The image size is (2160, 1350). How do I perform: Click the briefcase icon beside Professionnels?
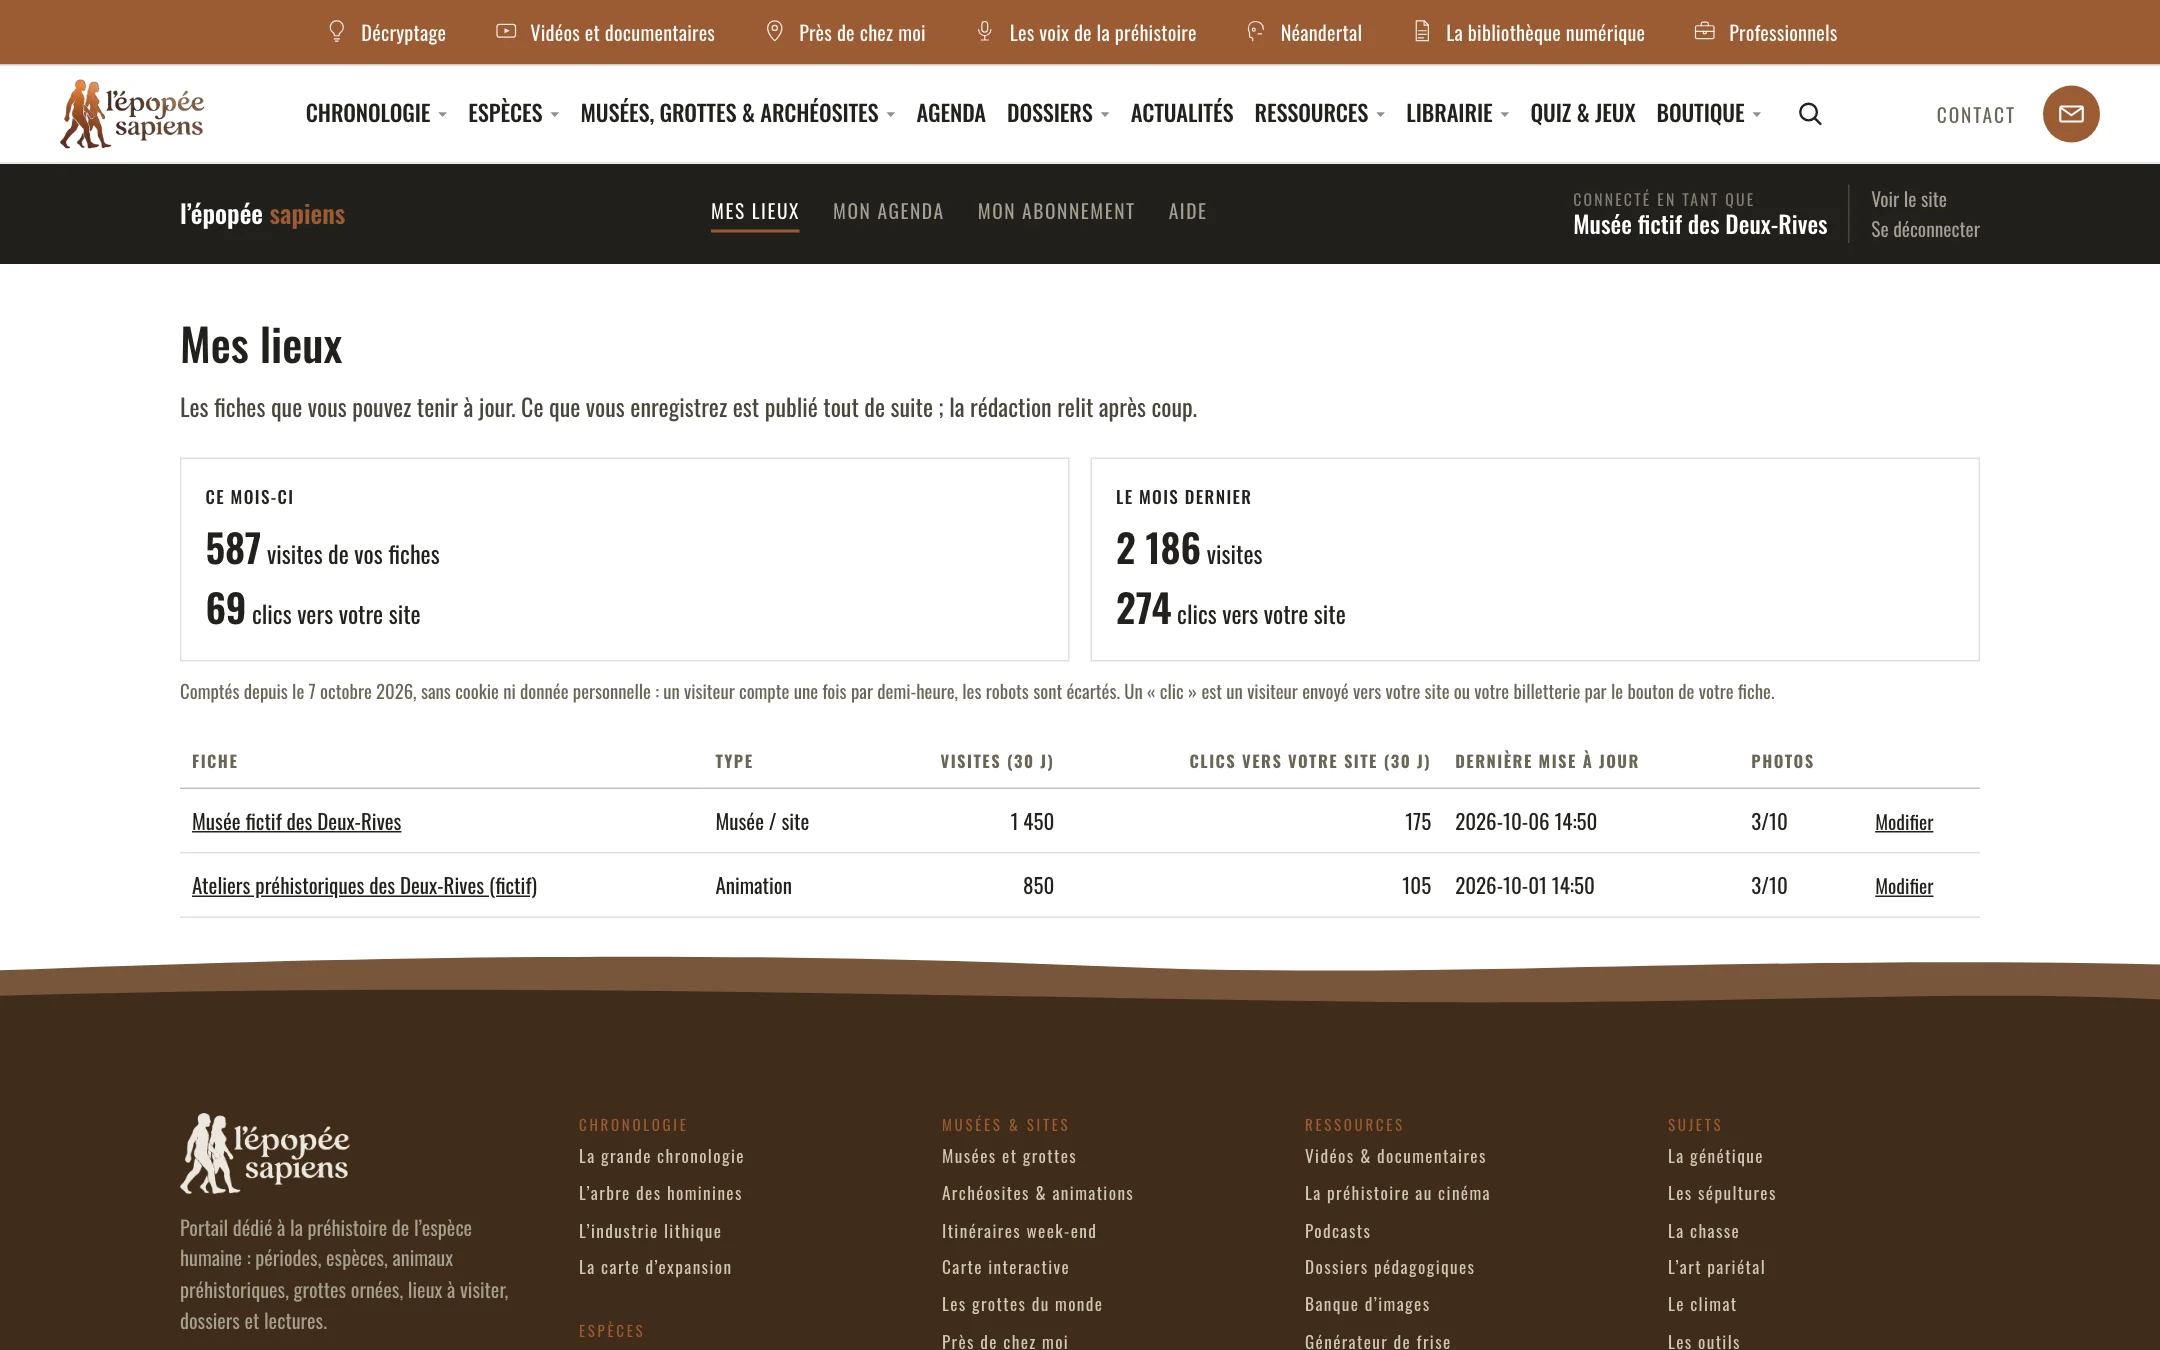1705,32
